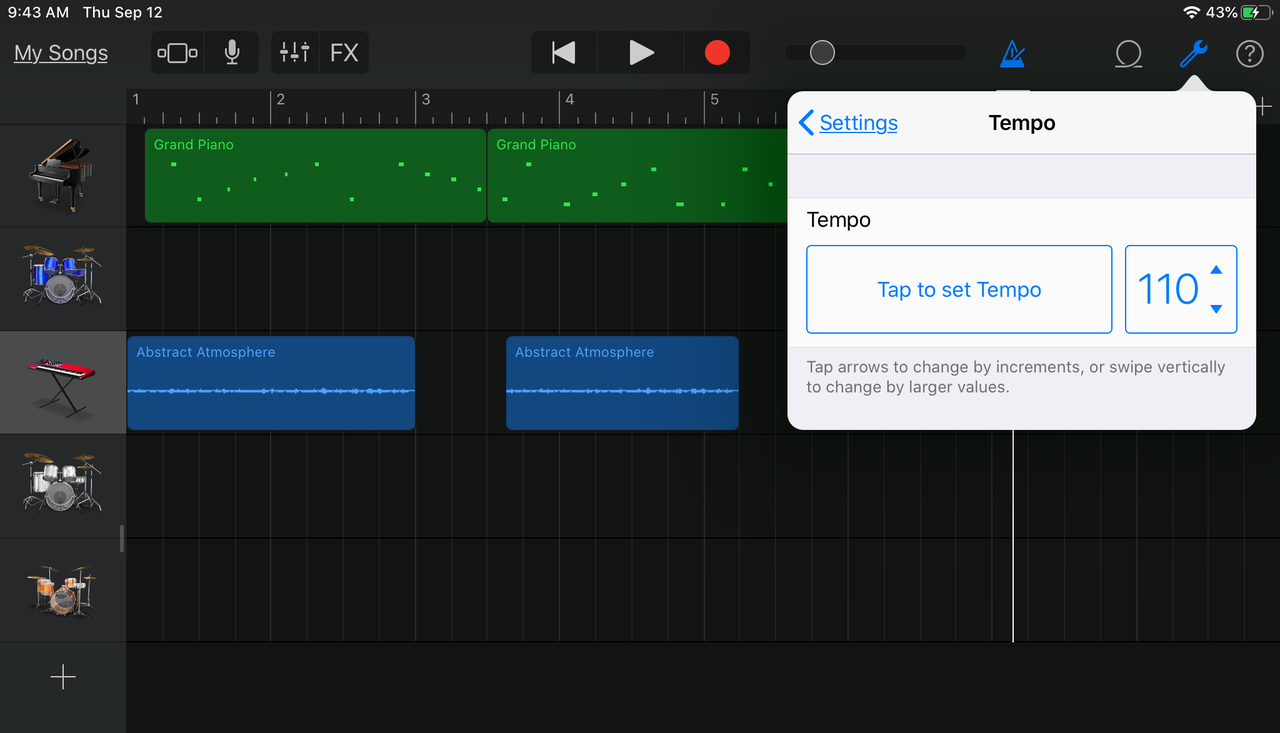1280x733 pixels.
Task: Select the keyboard instrument track icon
Action: (x=62, y=383)
